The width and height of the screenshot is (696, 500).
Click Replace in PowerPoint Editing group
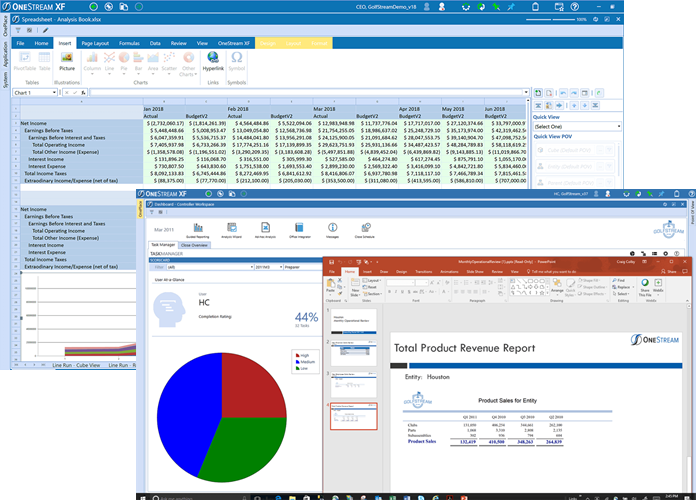pos(621,287)
